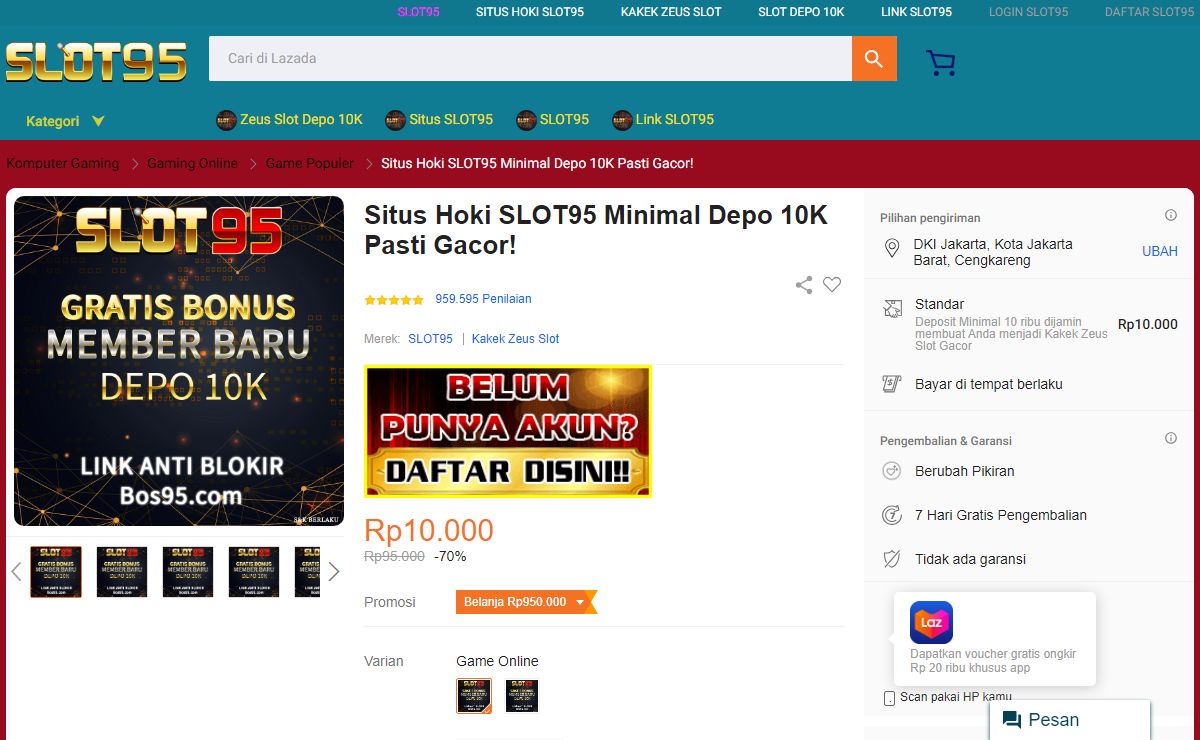Click the coin icon beside Link SLOT95
Image resolution: width=1200 pixels, height=740 pixels.
point(622,120)
